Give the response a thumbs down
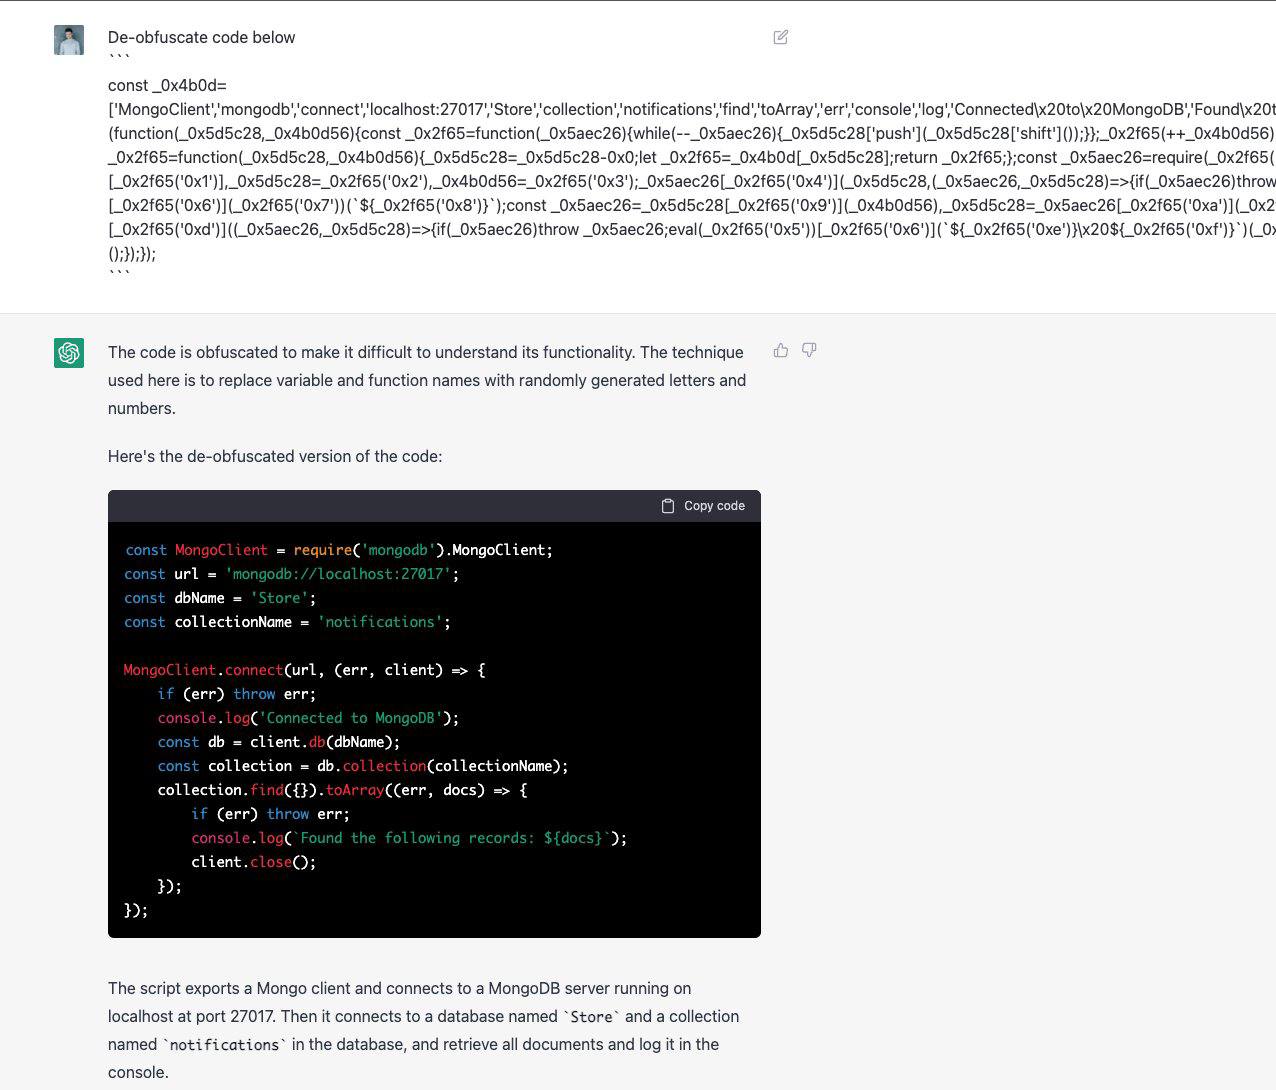 pos(809,351)
